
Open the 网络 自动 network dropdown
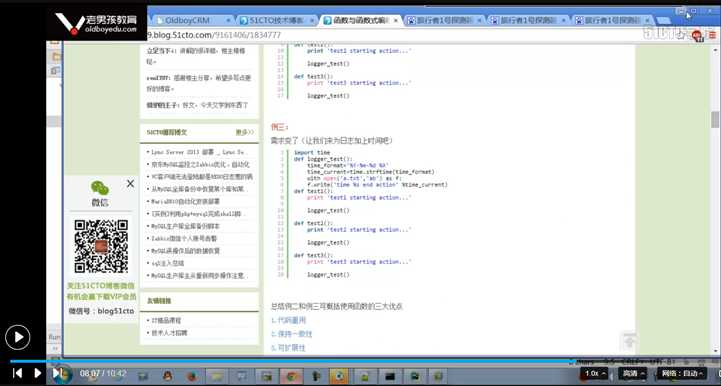pyautogui.click(x=682, y=374)
